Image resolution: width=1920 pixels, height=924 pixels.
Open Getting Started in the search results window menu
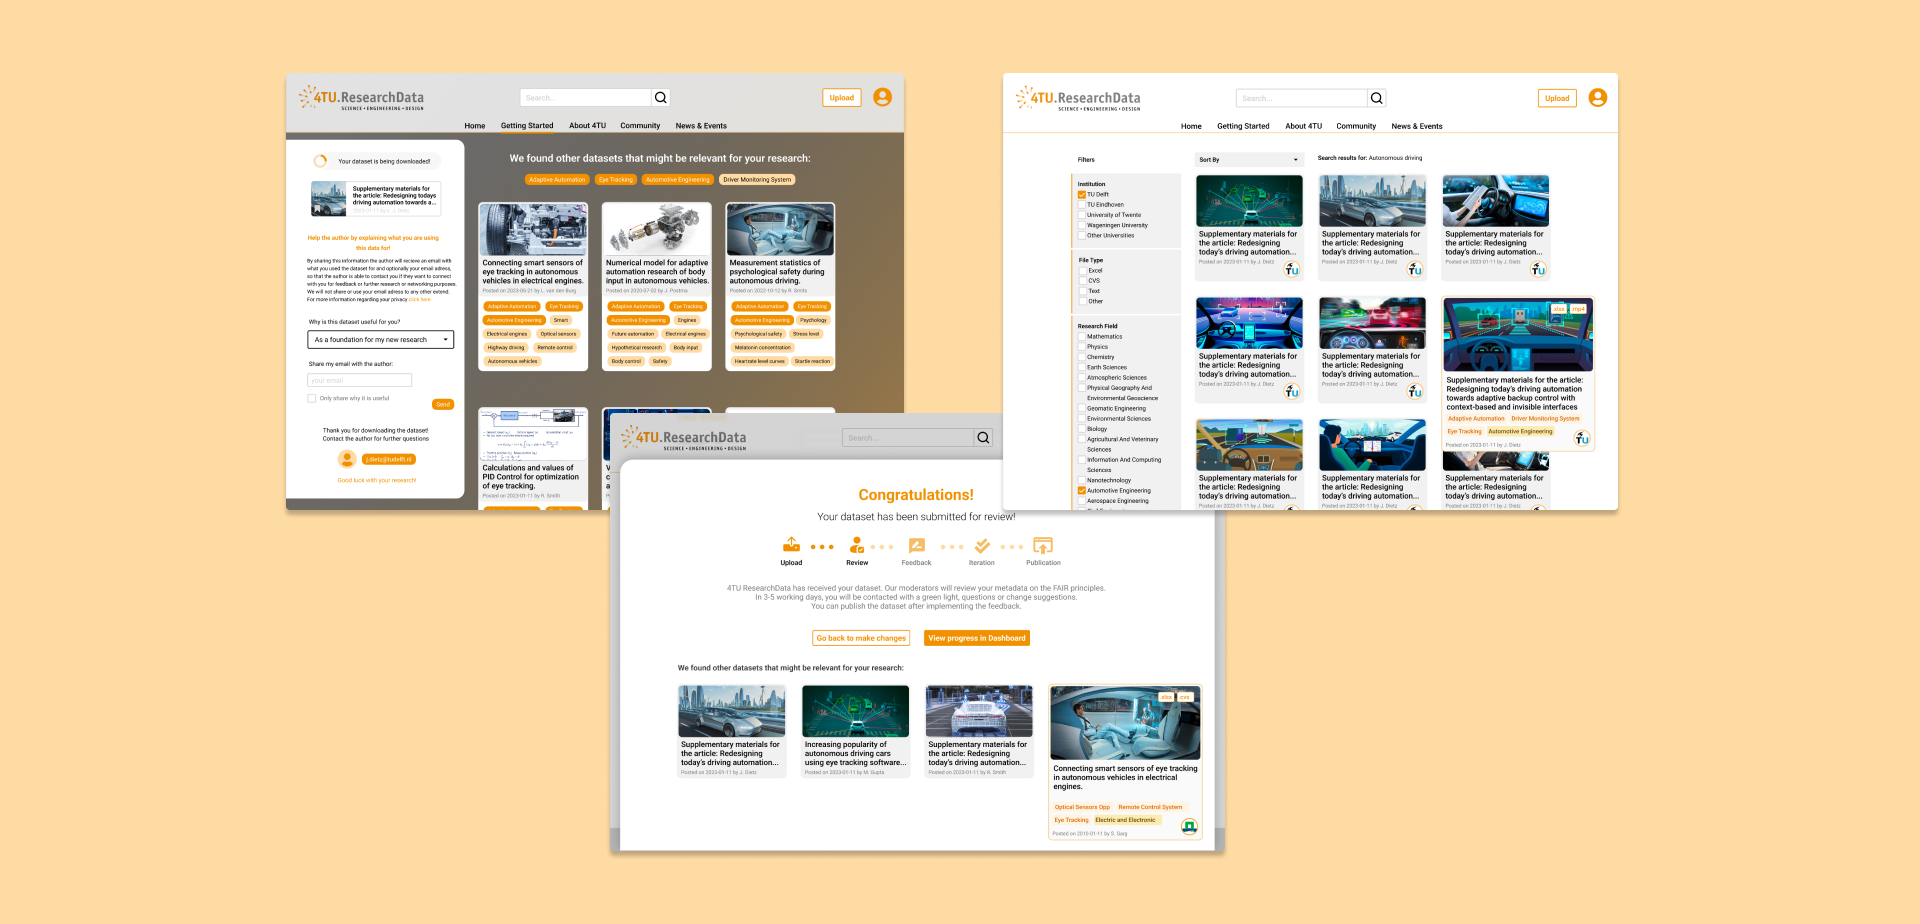pyautogui.click(x=1243, y=126)
